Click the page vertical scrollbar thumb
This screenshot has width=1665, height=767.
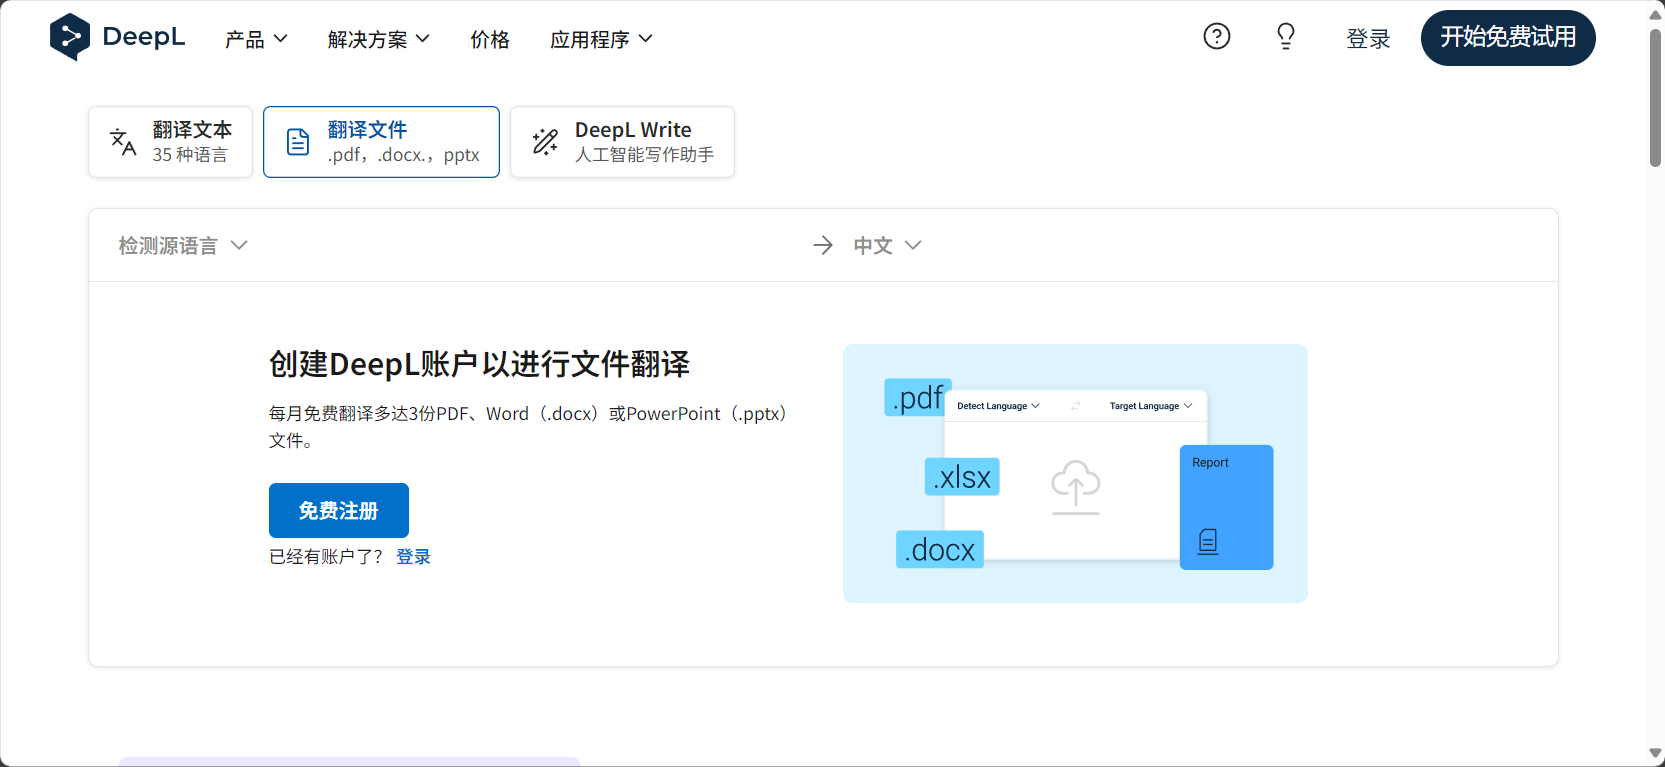1656,97
